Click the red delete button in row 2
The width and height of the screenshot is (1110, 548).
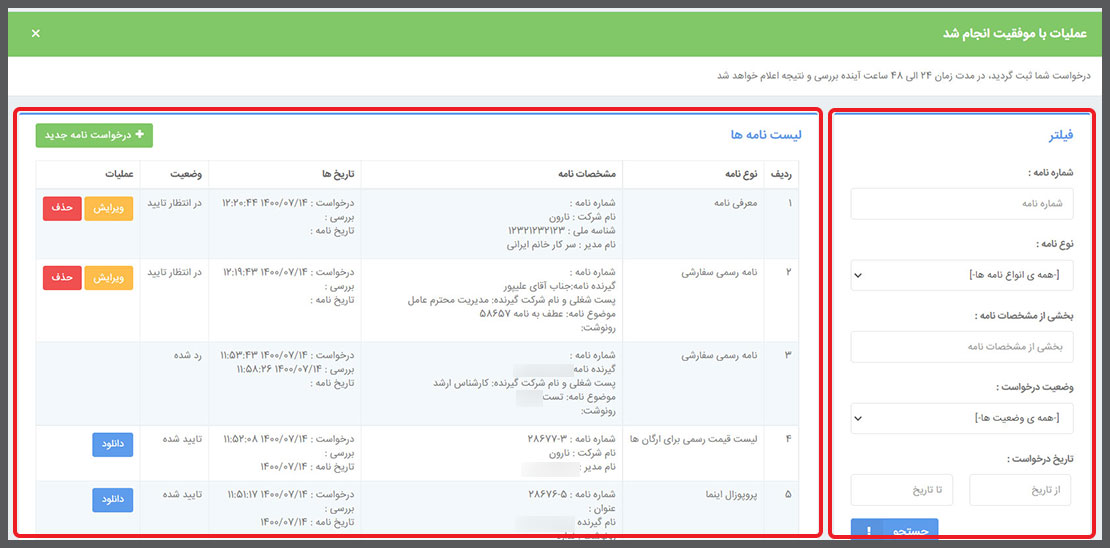pos(62,277)
